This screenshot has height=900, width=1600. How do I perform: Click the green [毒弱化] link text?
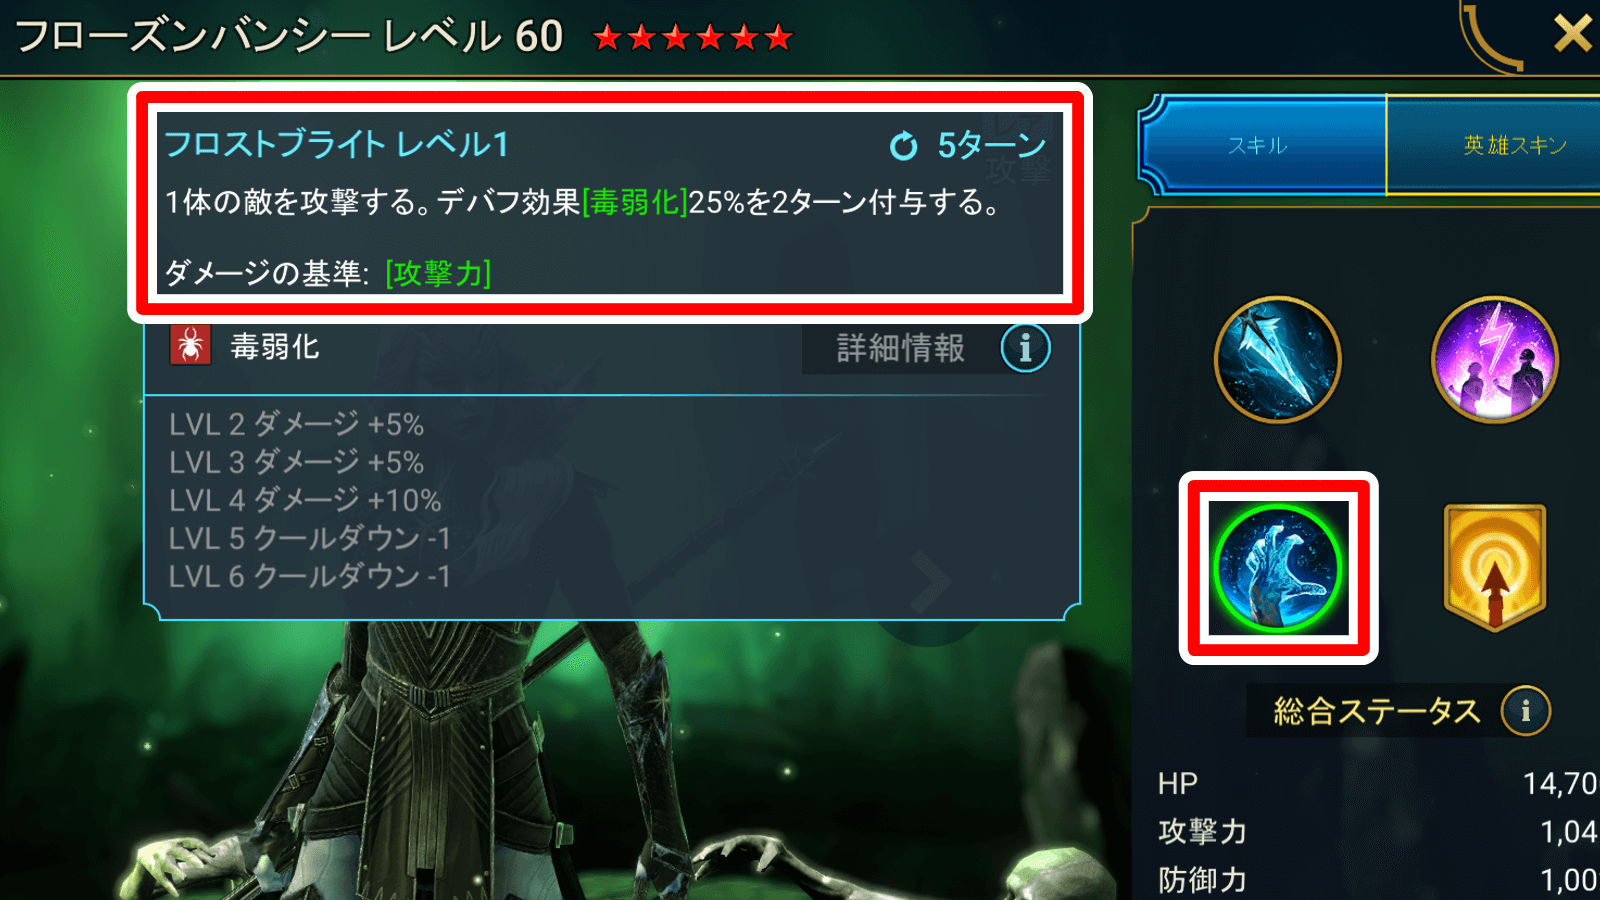click(x=635, y=202)
